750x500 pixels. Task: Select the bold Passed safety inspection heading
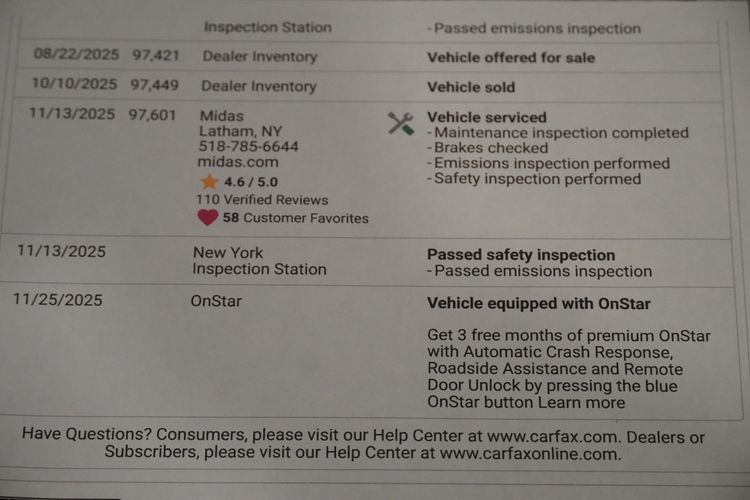coord(521,255)
